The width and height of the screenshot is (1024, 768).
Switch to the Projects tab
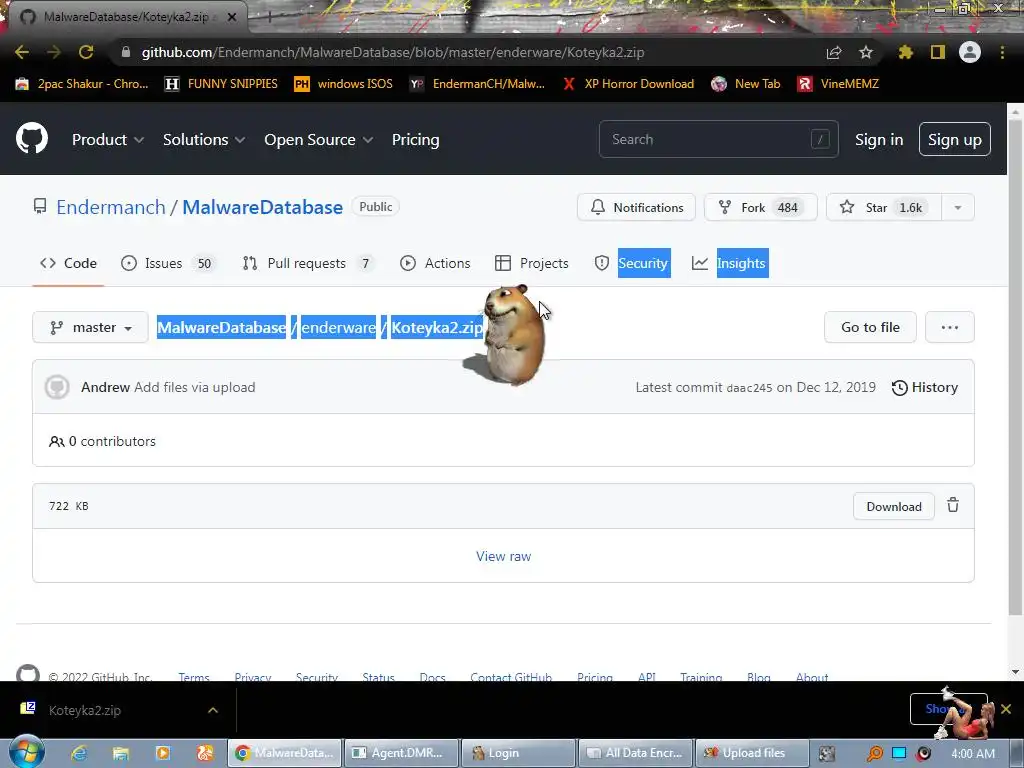coord(532,263)
